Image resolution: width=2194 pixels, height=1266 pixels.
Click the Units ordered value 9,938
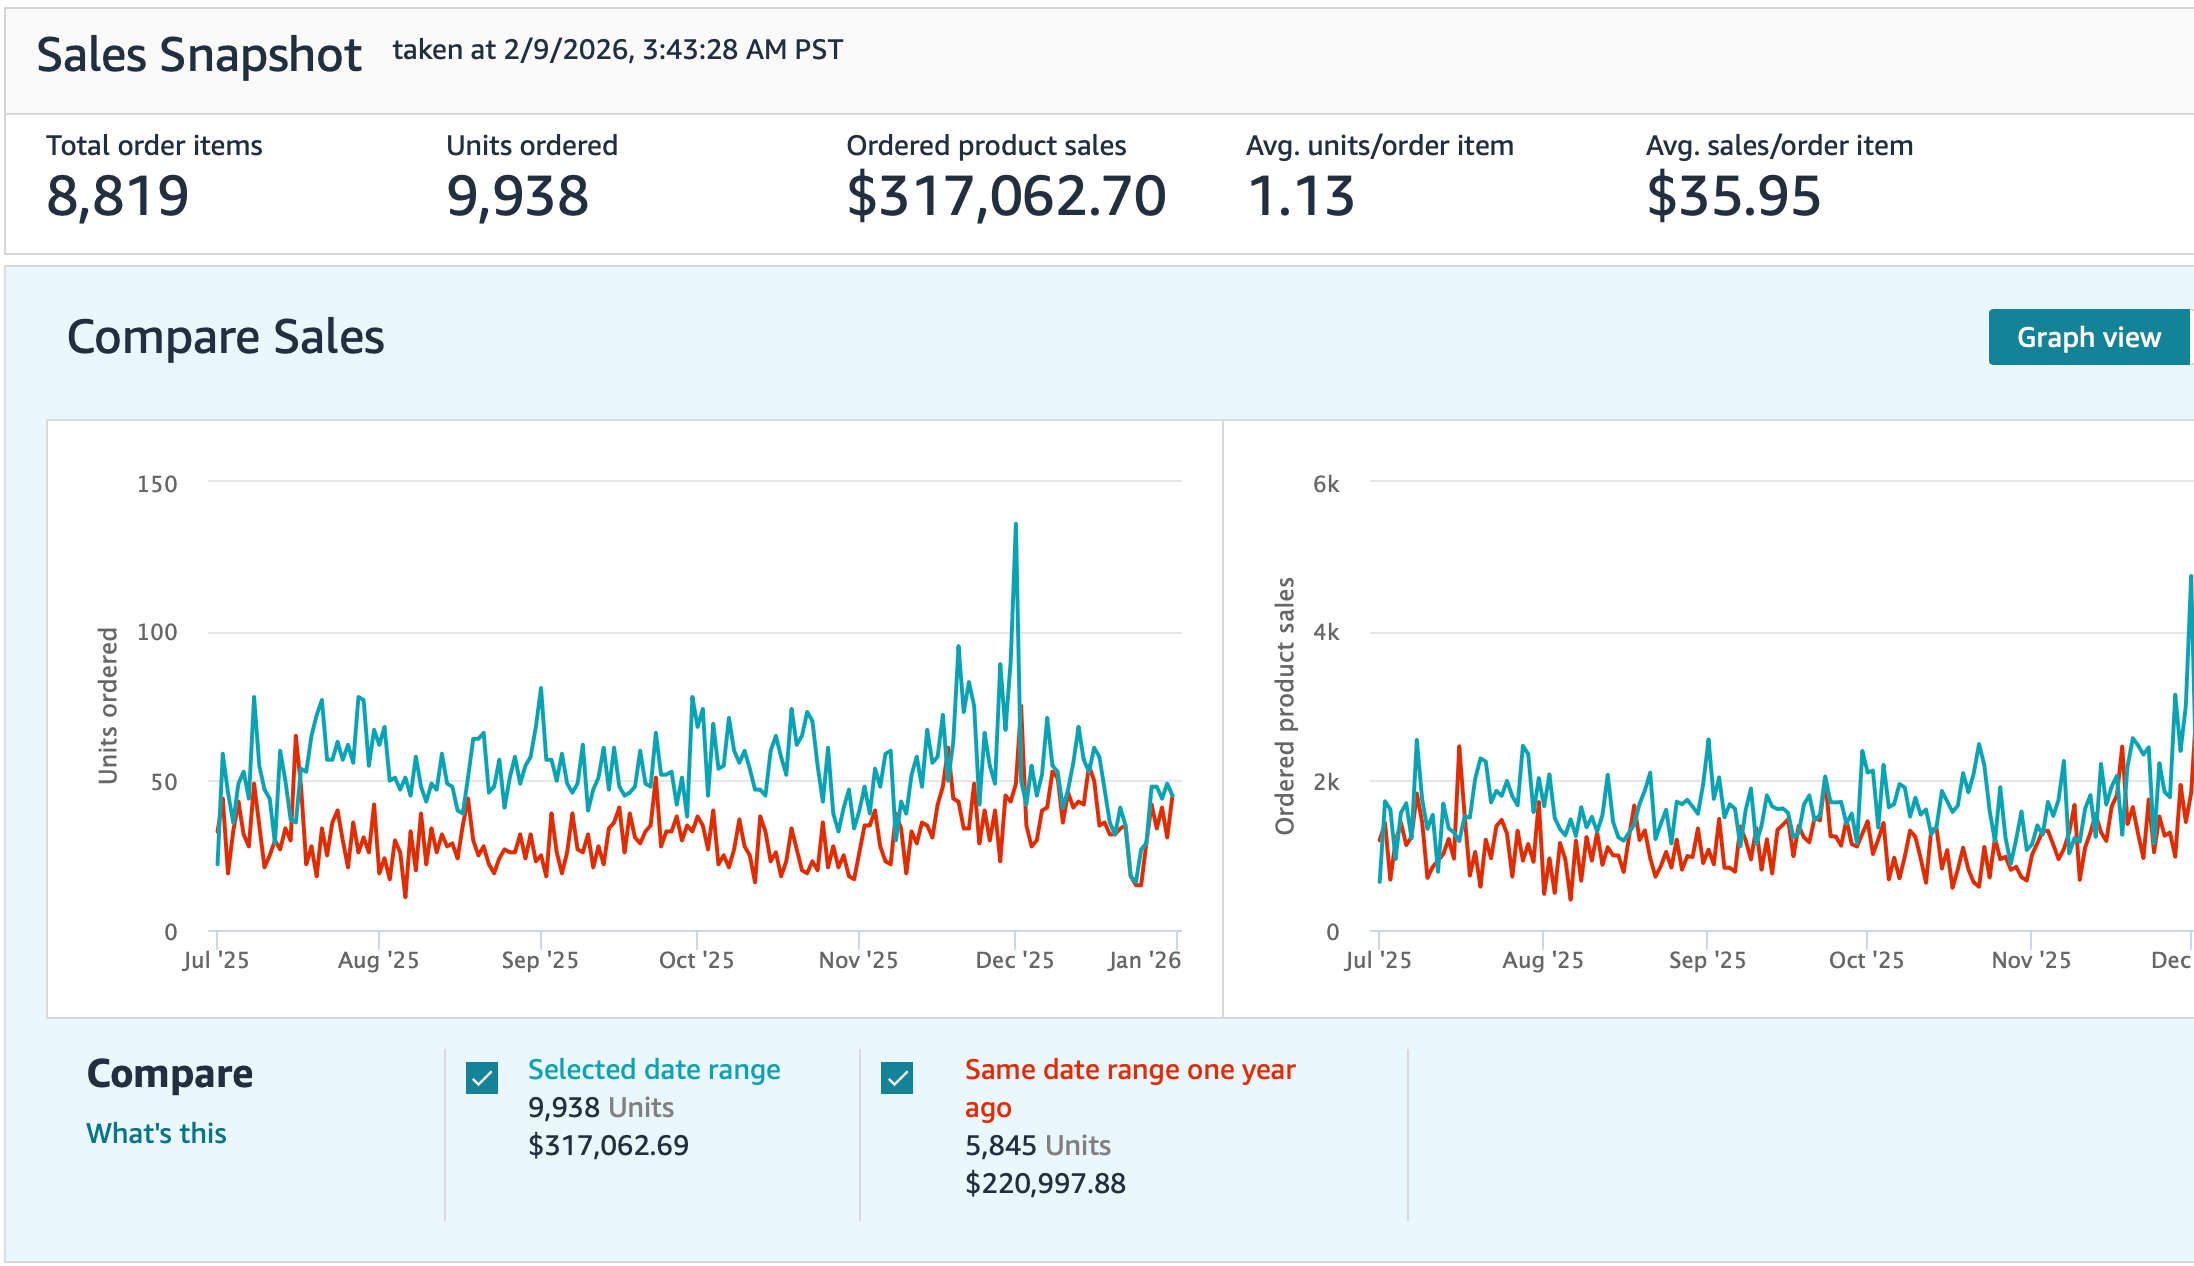517,196
